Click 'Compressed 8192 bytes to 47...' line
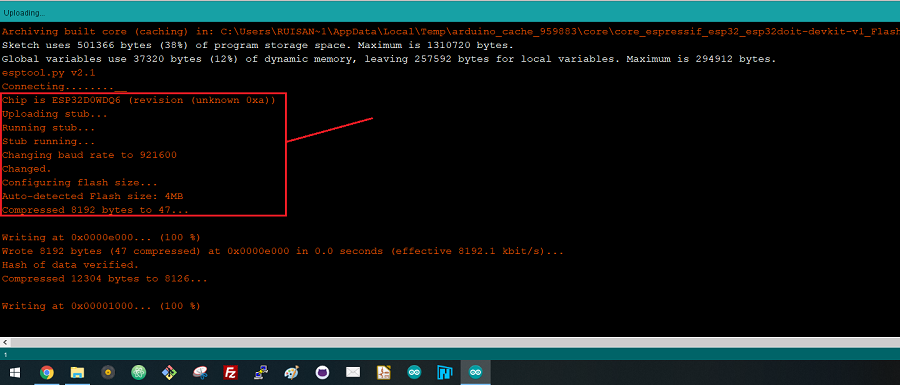900x385 pixels. pyautogui.click(x=95, y=210)
